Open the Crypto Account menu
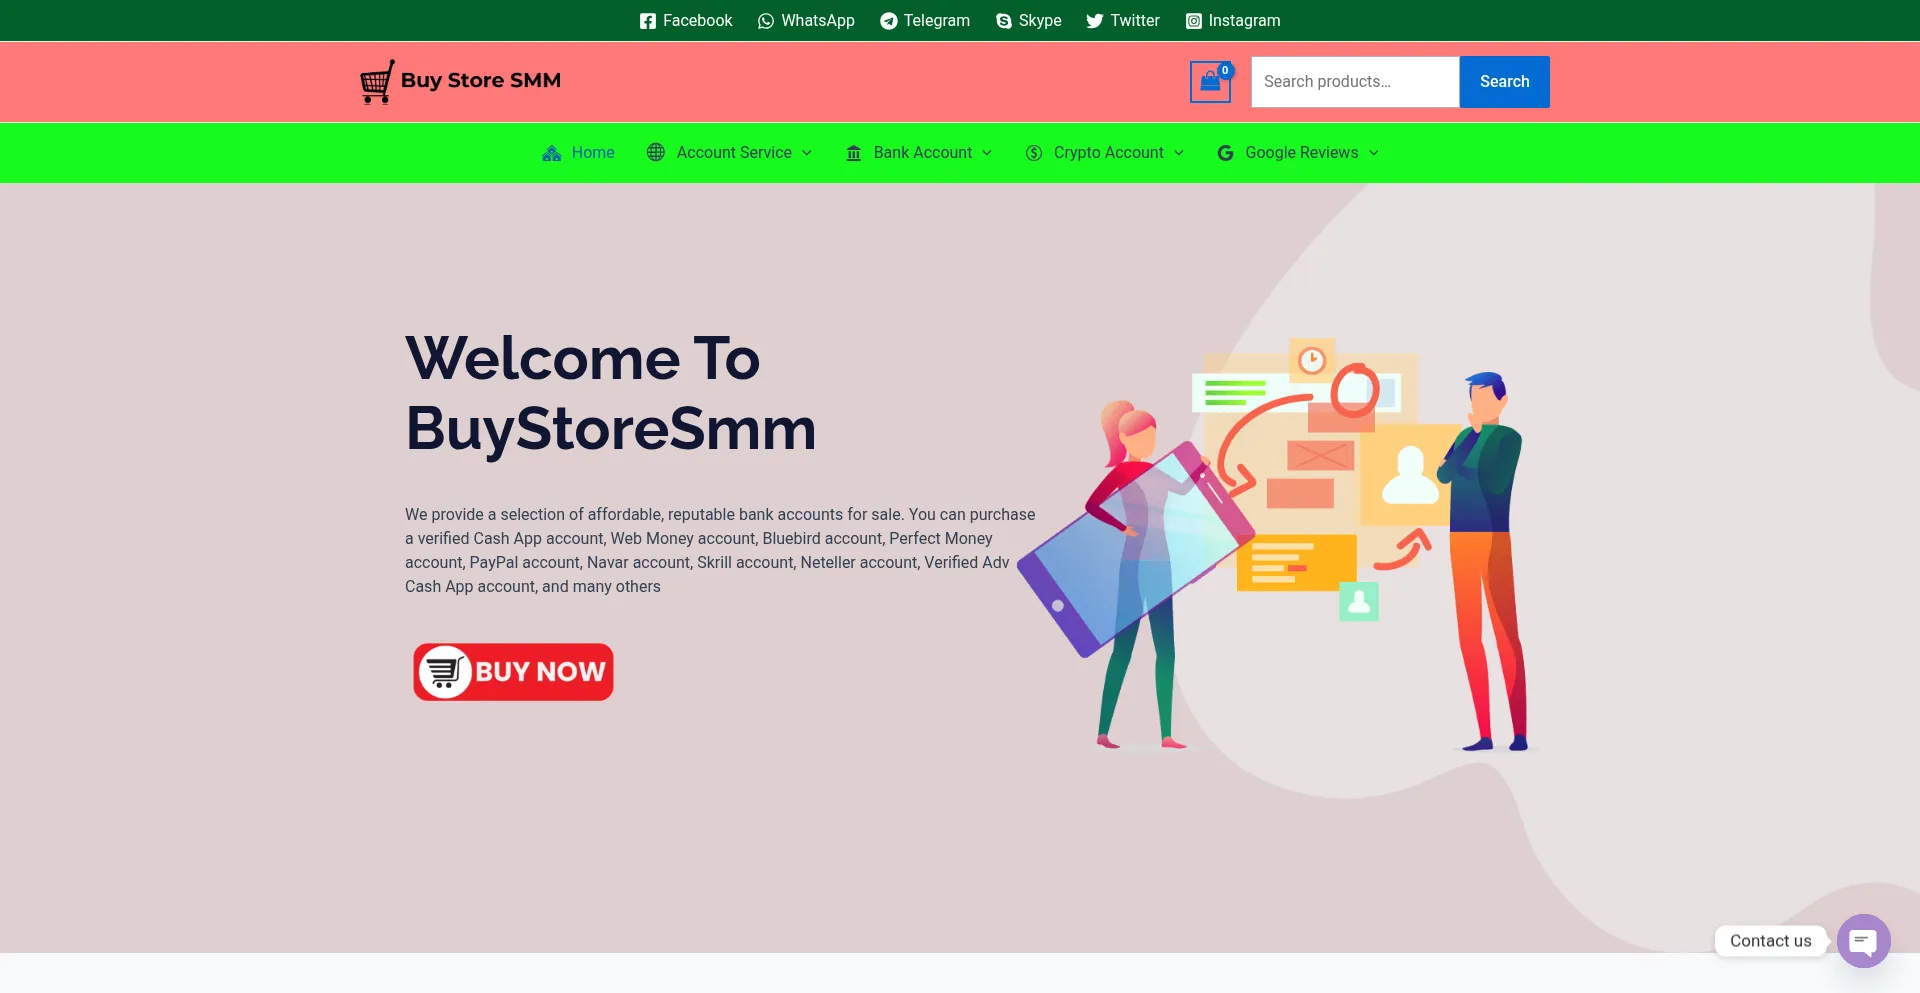 coord(1108,153)
